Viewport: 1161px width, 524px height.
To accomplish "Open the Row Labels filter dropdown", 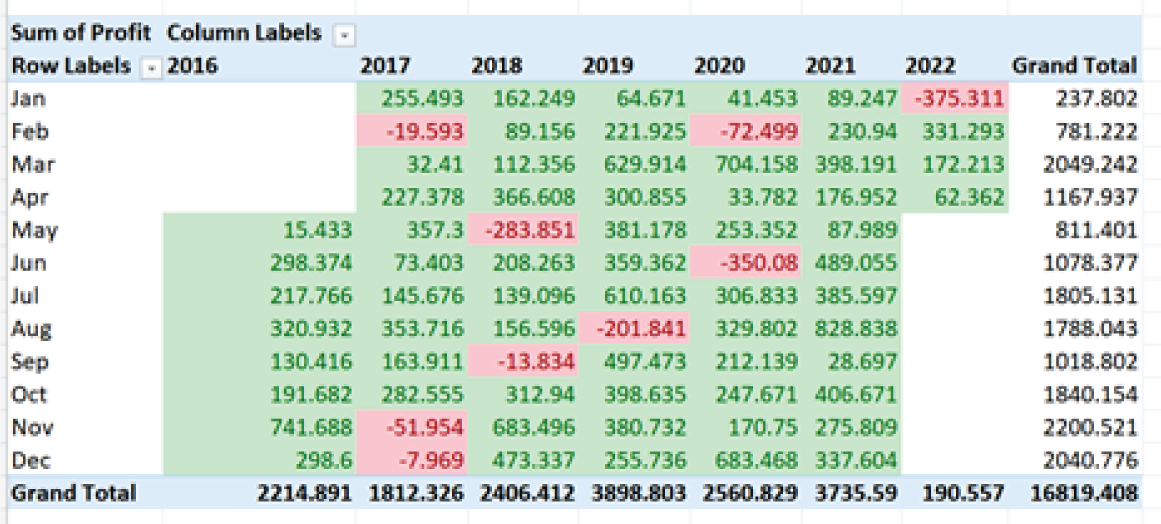I will [x=152, y=67].
